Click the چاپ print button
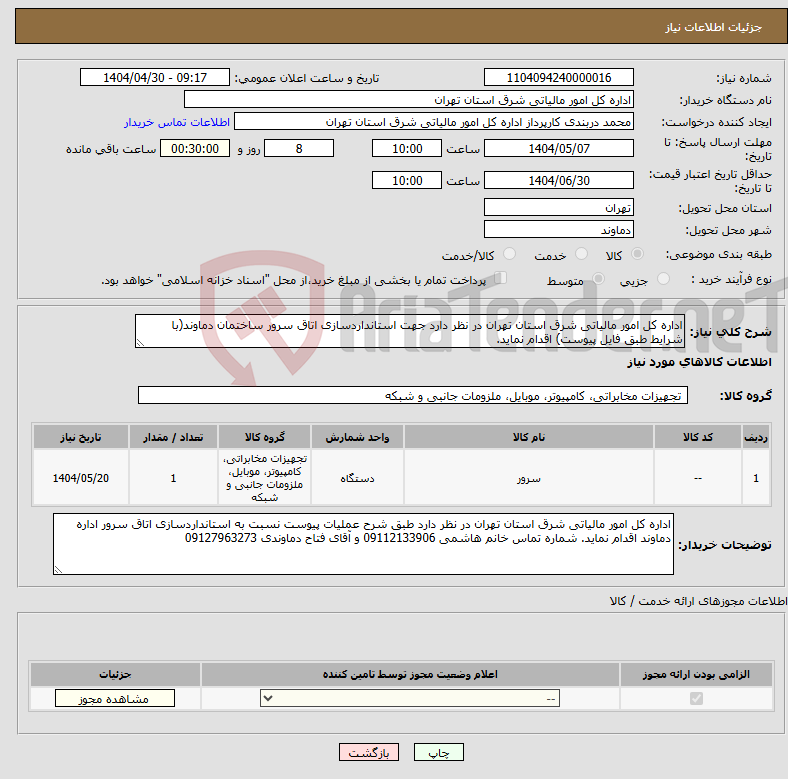The height and width of the screenshot is (779, 788). (439, 752)
